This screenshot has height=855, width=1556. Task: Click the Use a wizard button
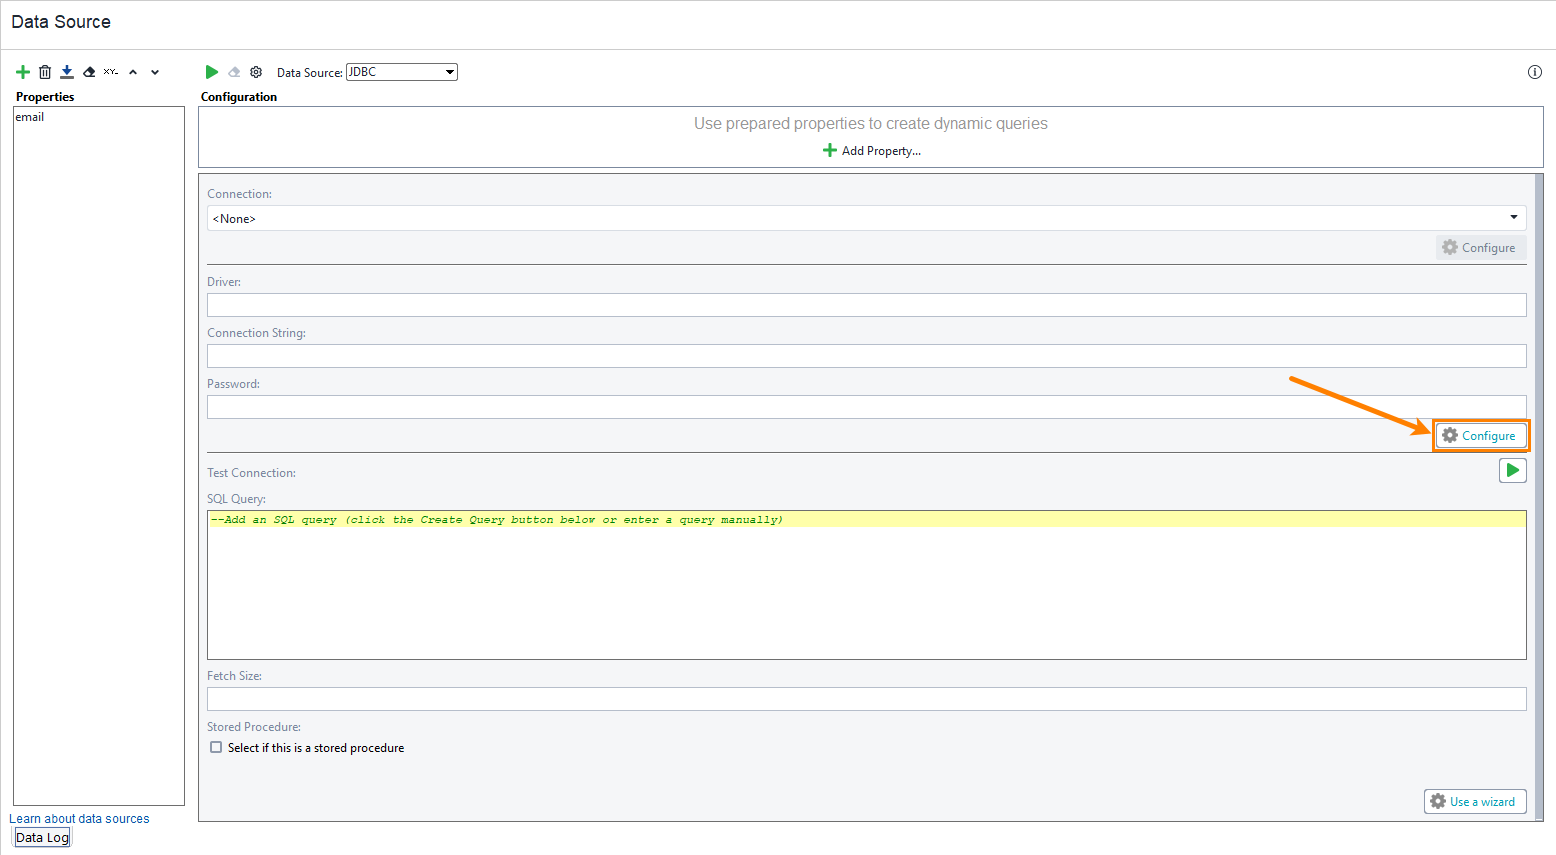click(x=1475, y=801)
